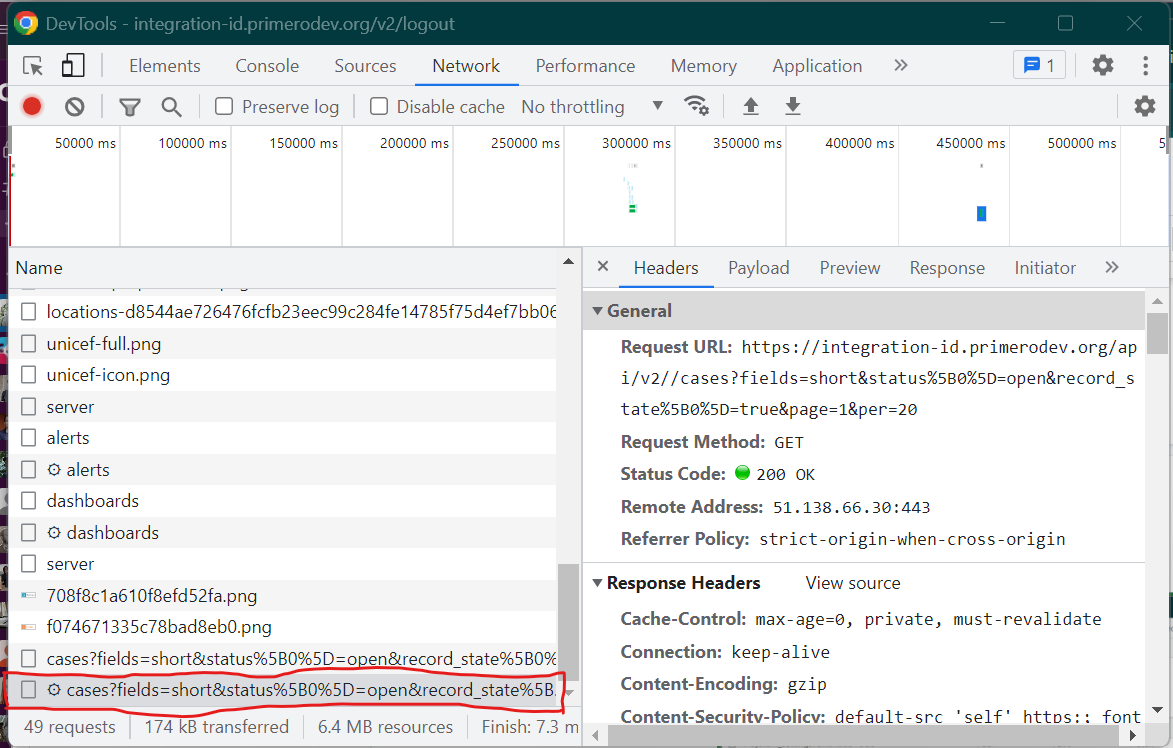Collapse the Response Headers section
The width and height of the screenshot is (1173, 748).
click(598, 583)
